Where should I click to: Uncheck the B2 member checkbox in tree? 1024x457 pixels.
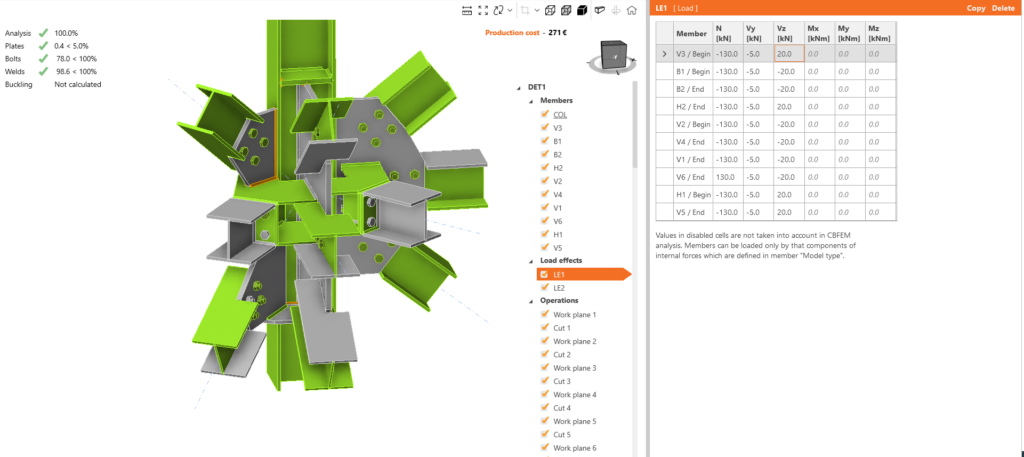[x=545, y=154]
